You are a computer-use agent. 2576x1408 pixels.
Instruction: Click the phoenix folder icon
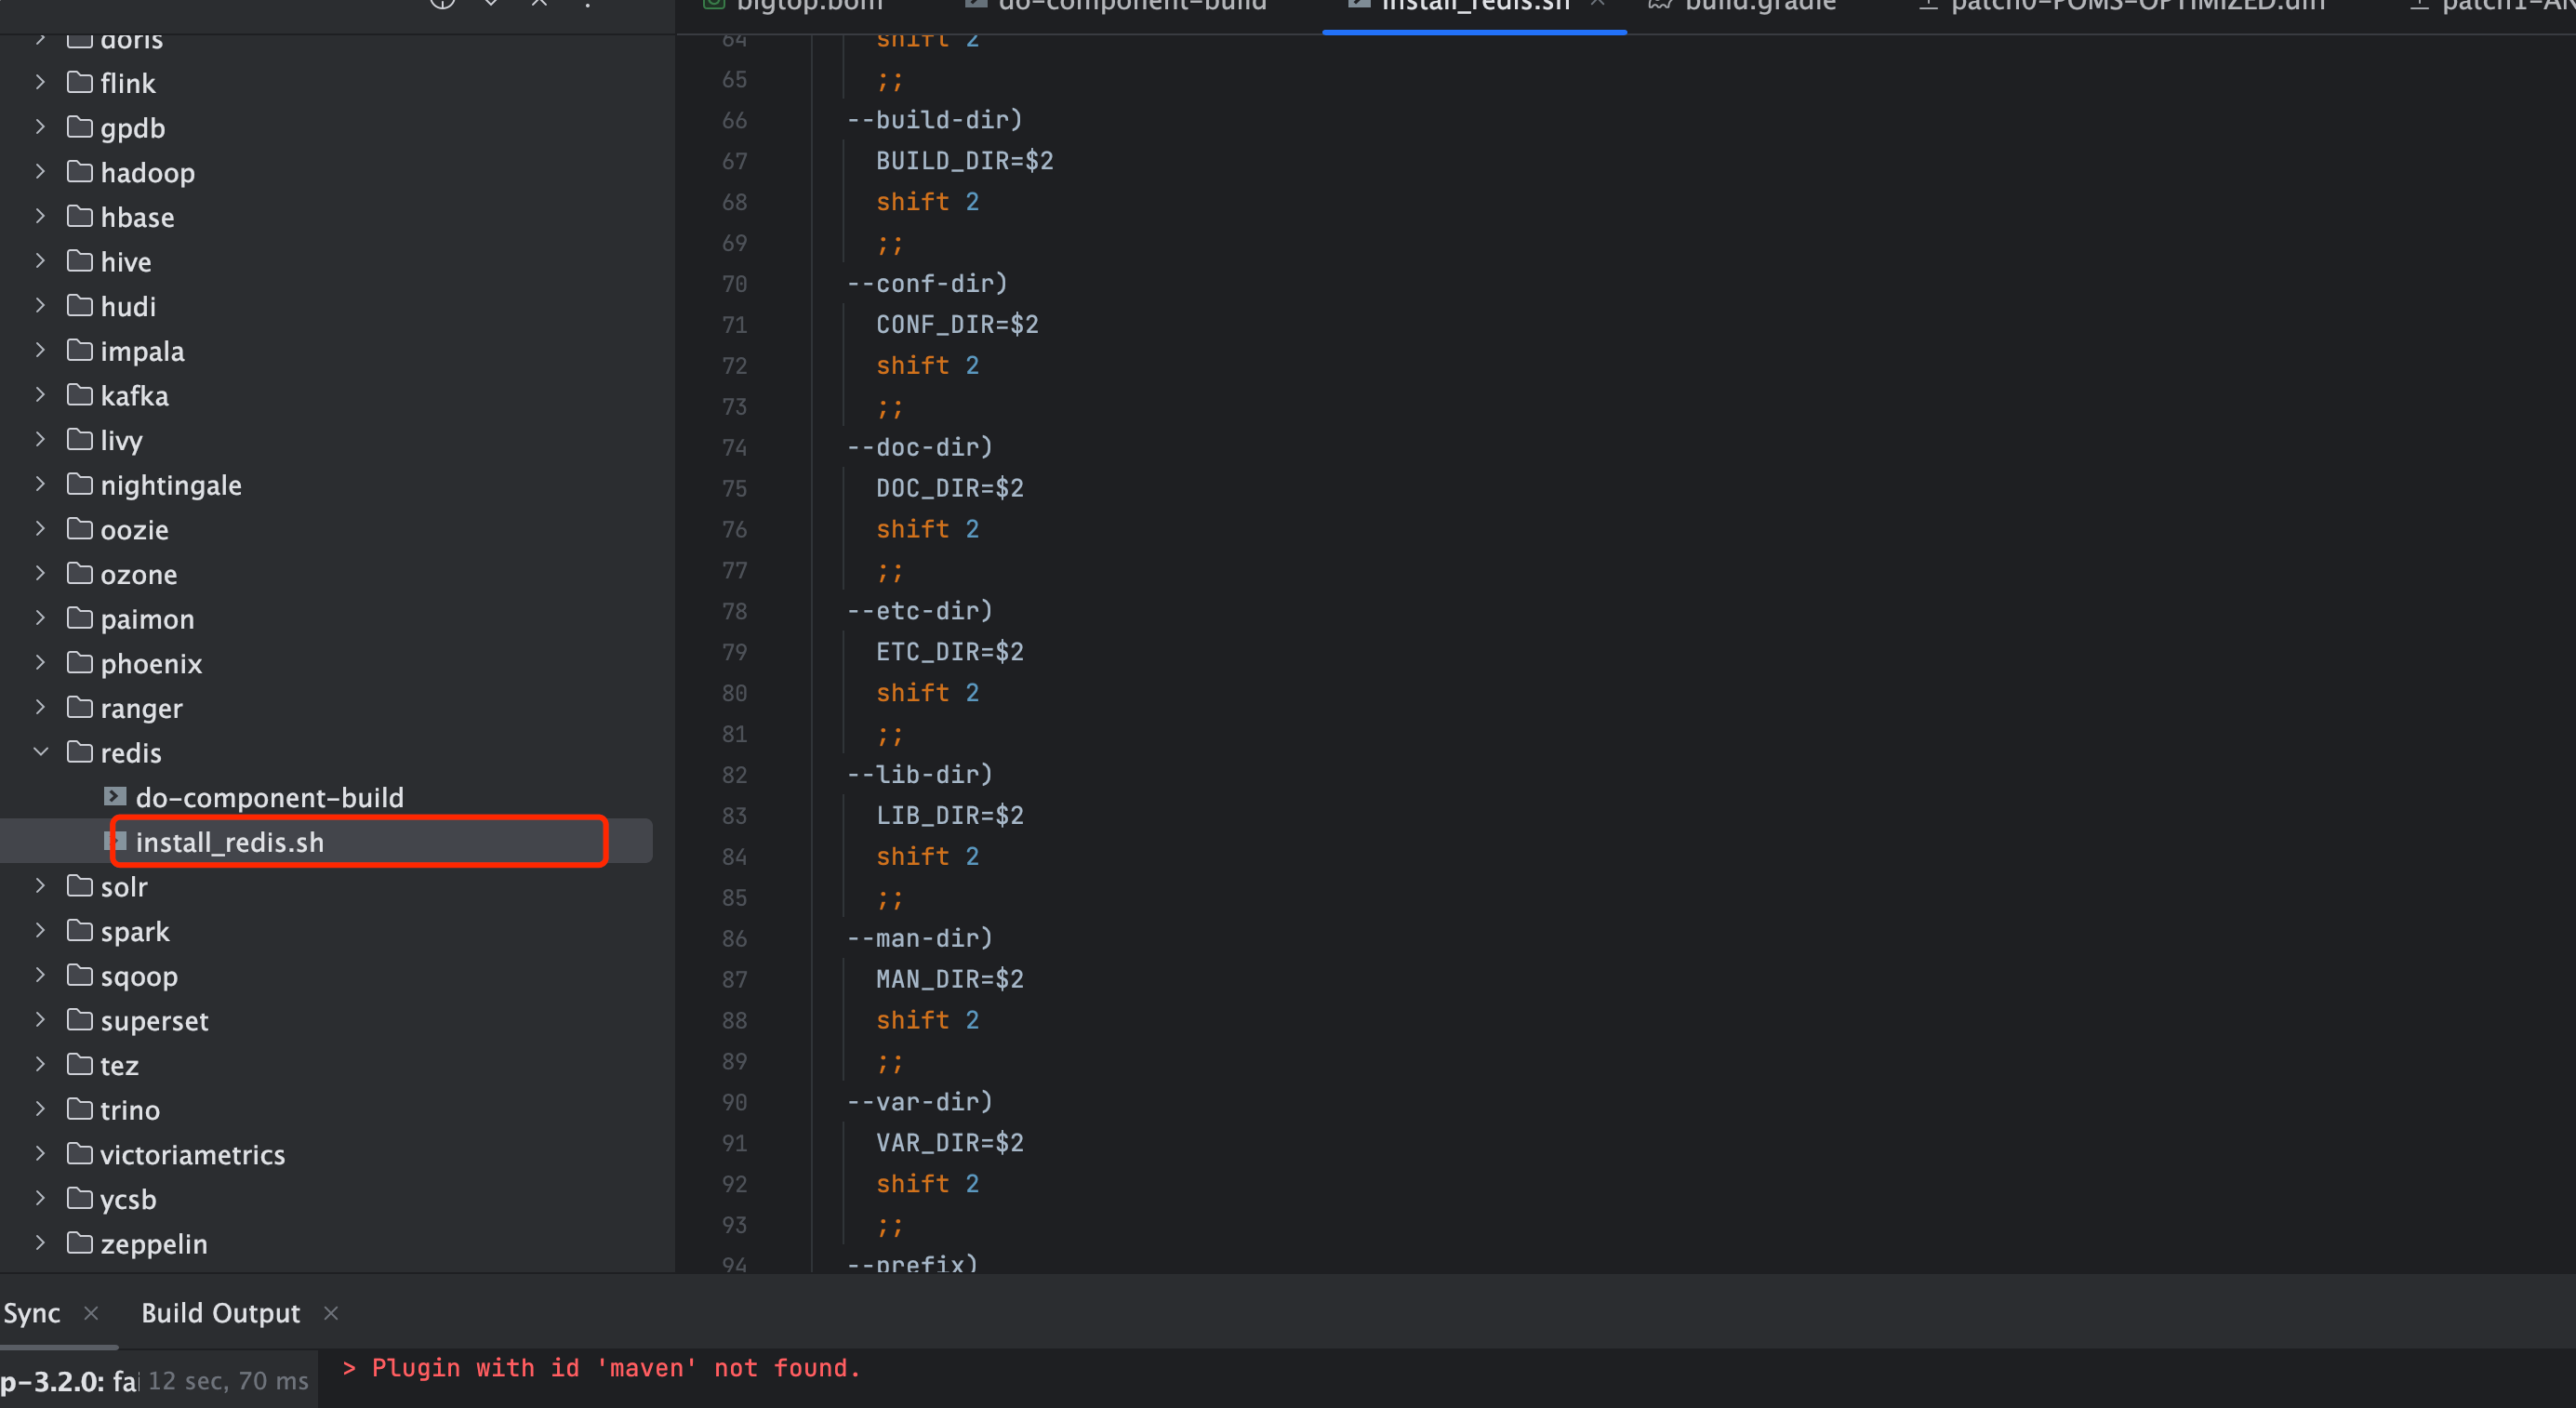[x=80, y=663]
